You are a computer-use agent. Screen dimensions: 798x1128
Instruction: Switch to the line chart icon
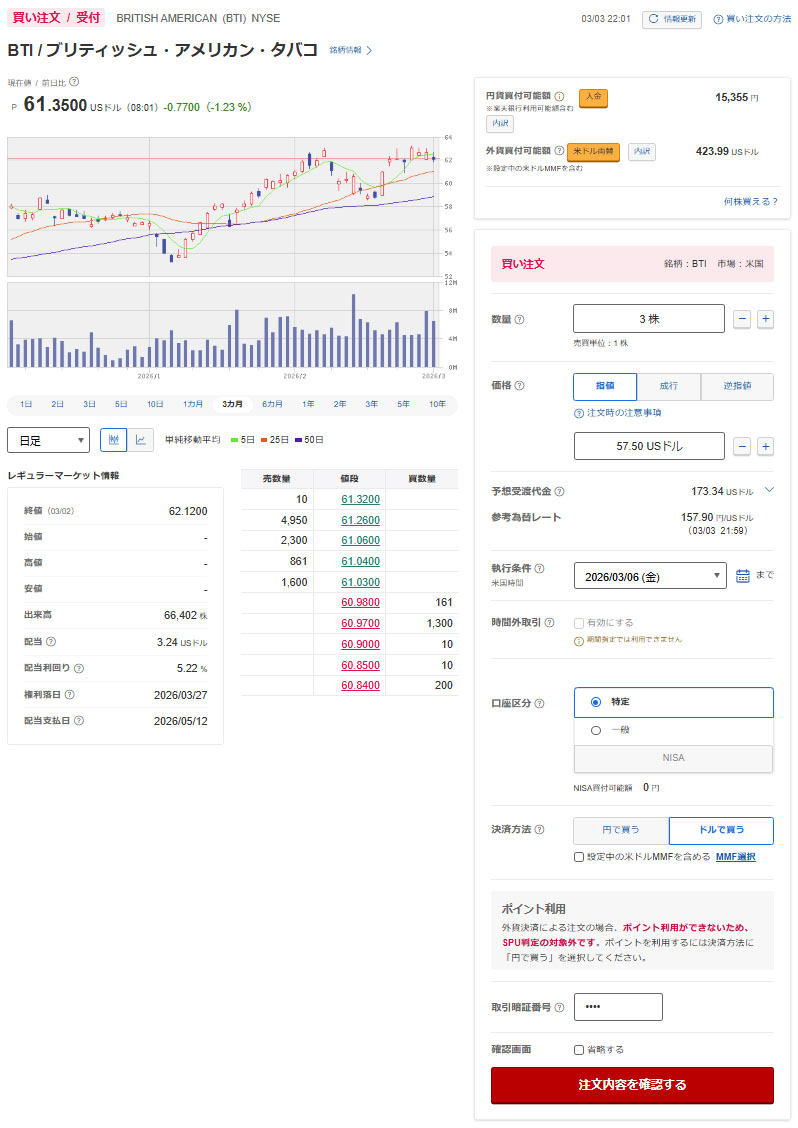(141, 440)
